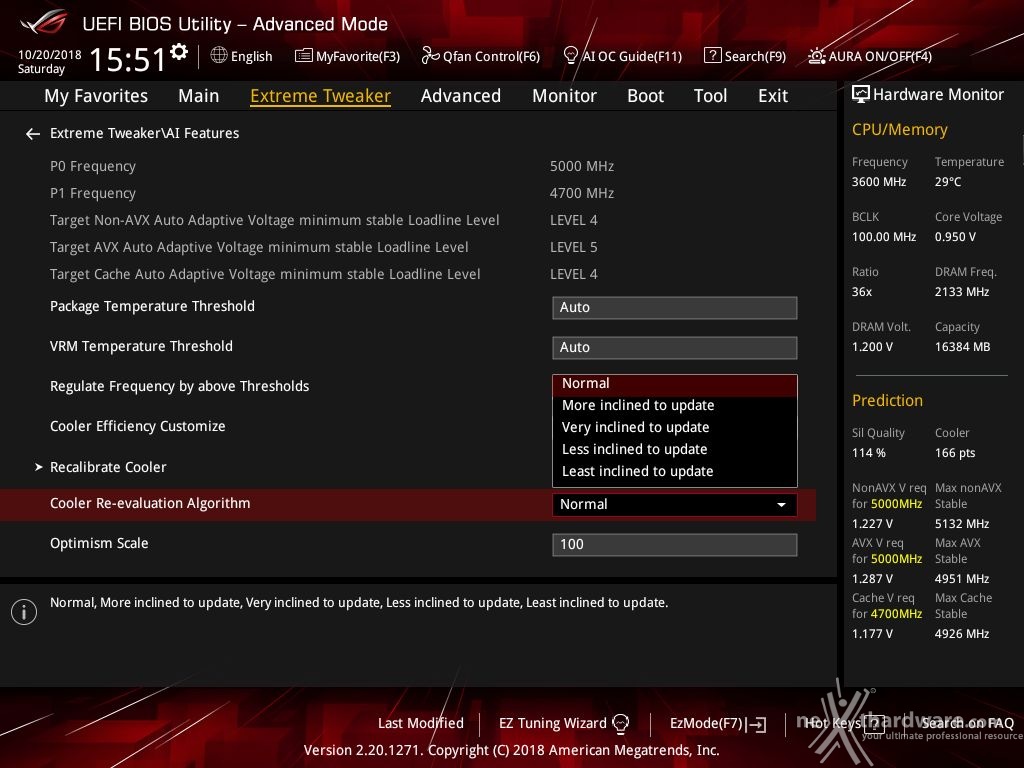
Task: Click the P0 Frequency row label
Action: click(93, 167)
